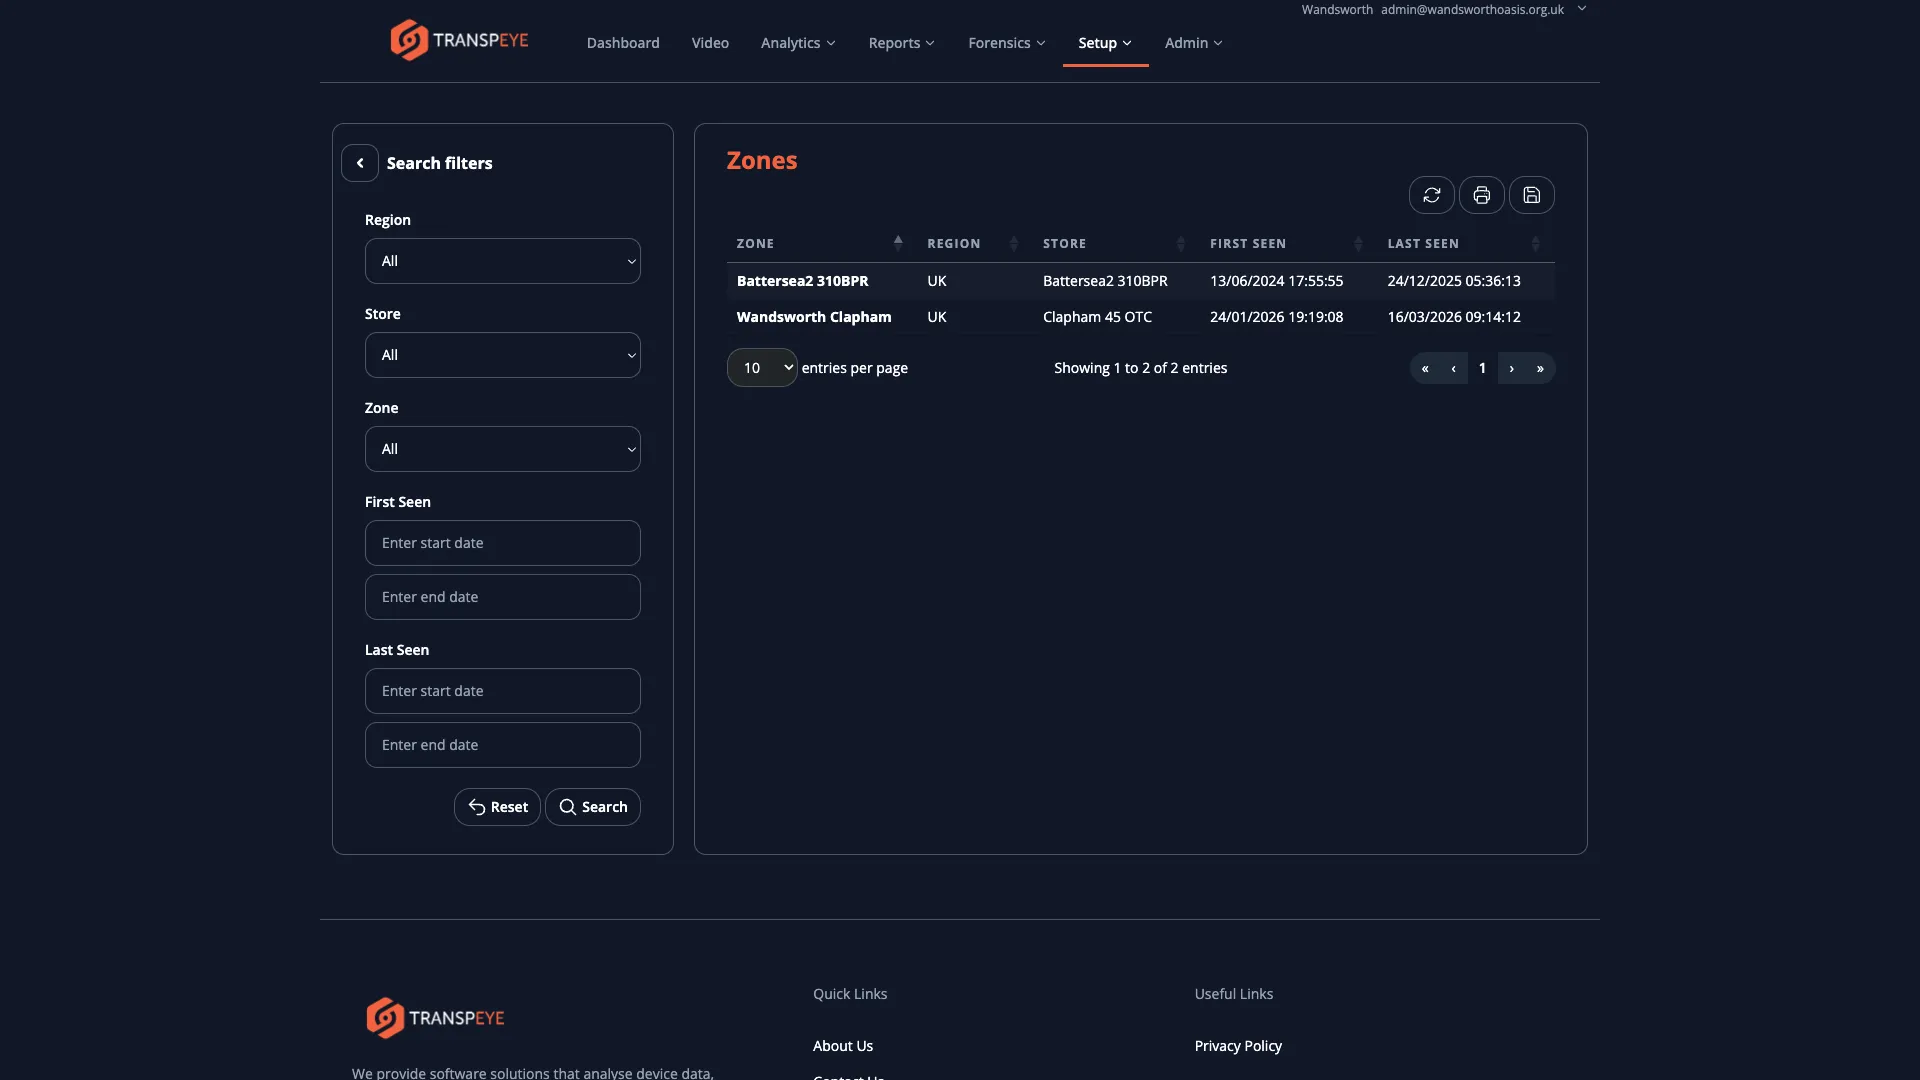Click the save/export icon button
Image resolution: width=1920 pixels, height=1080 pixels.
tap(1531, 195)
